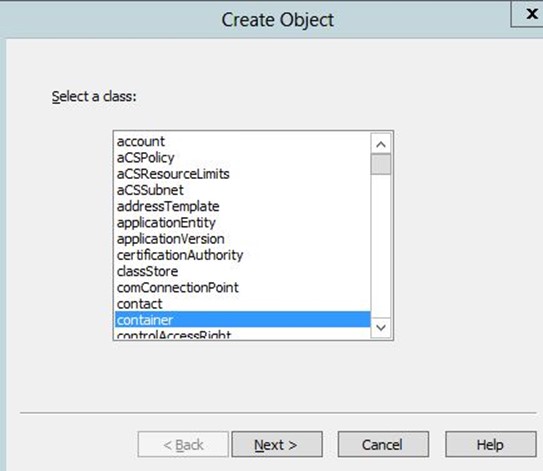Choose applicationEntity class

[x=242, y=223]
